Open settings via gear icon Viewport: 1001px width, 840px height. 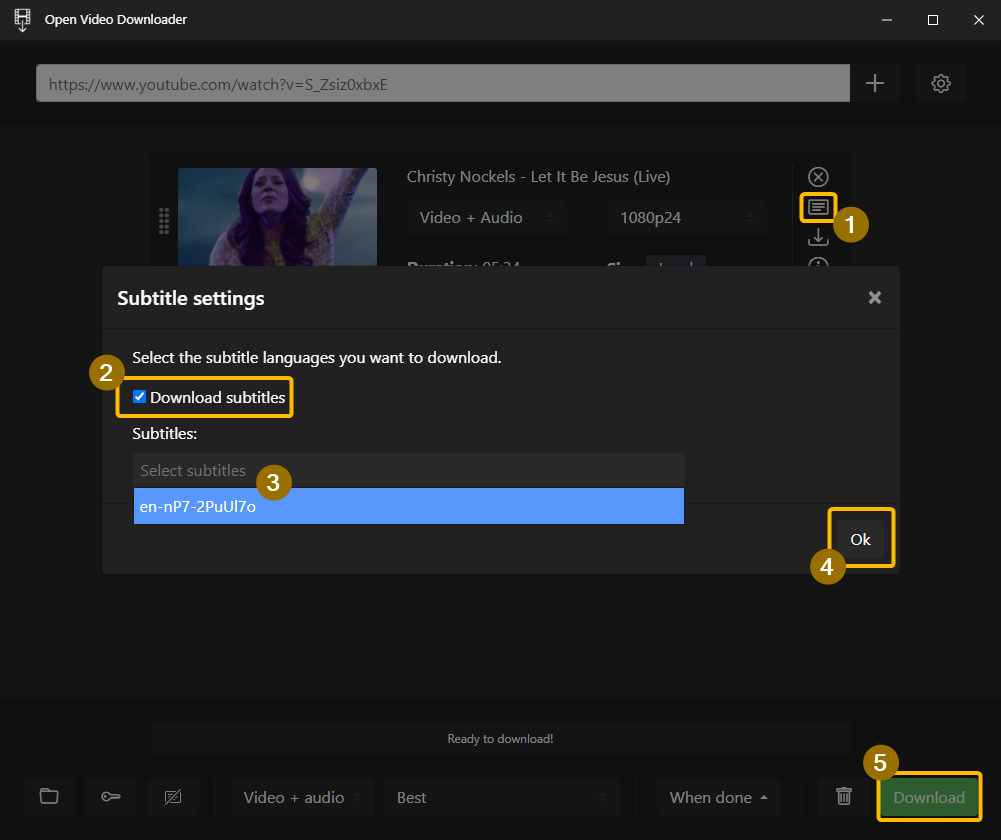coord(940,83)
